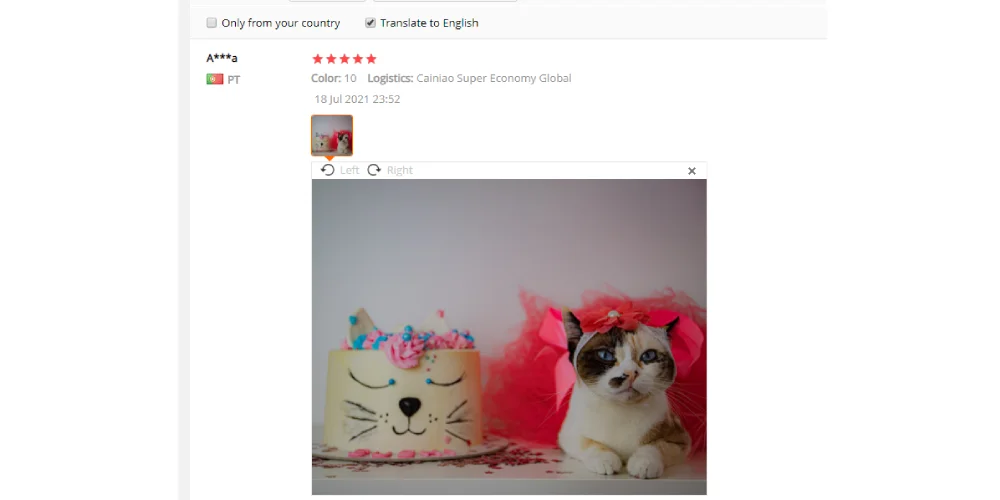Uncheck the Translate to English checkbox
This screenshot has height=500, width=1000.
371,23
